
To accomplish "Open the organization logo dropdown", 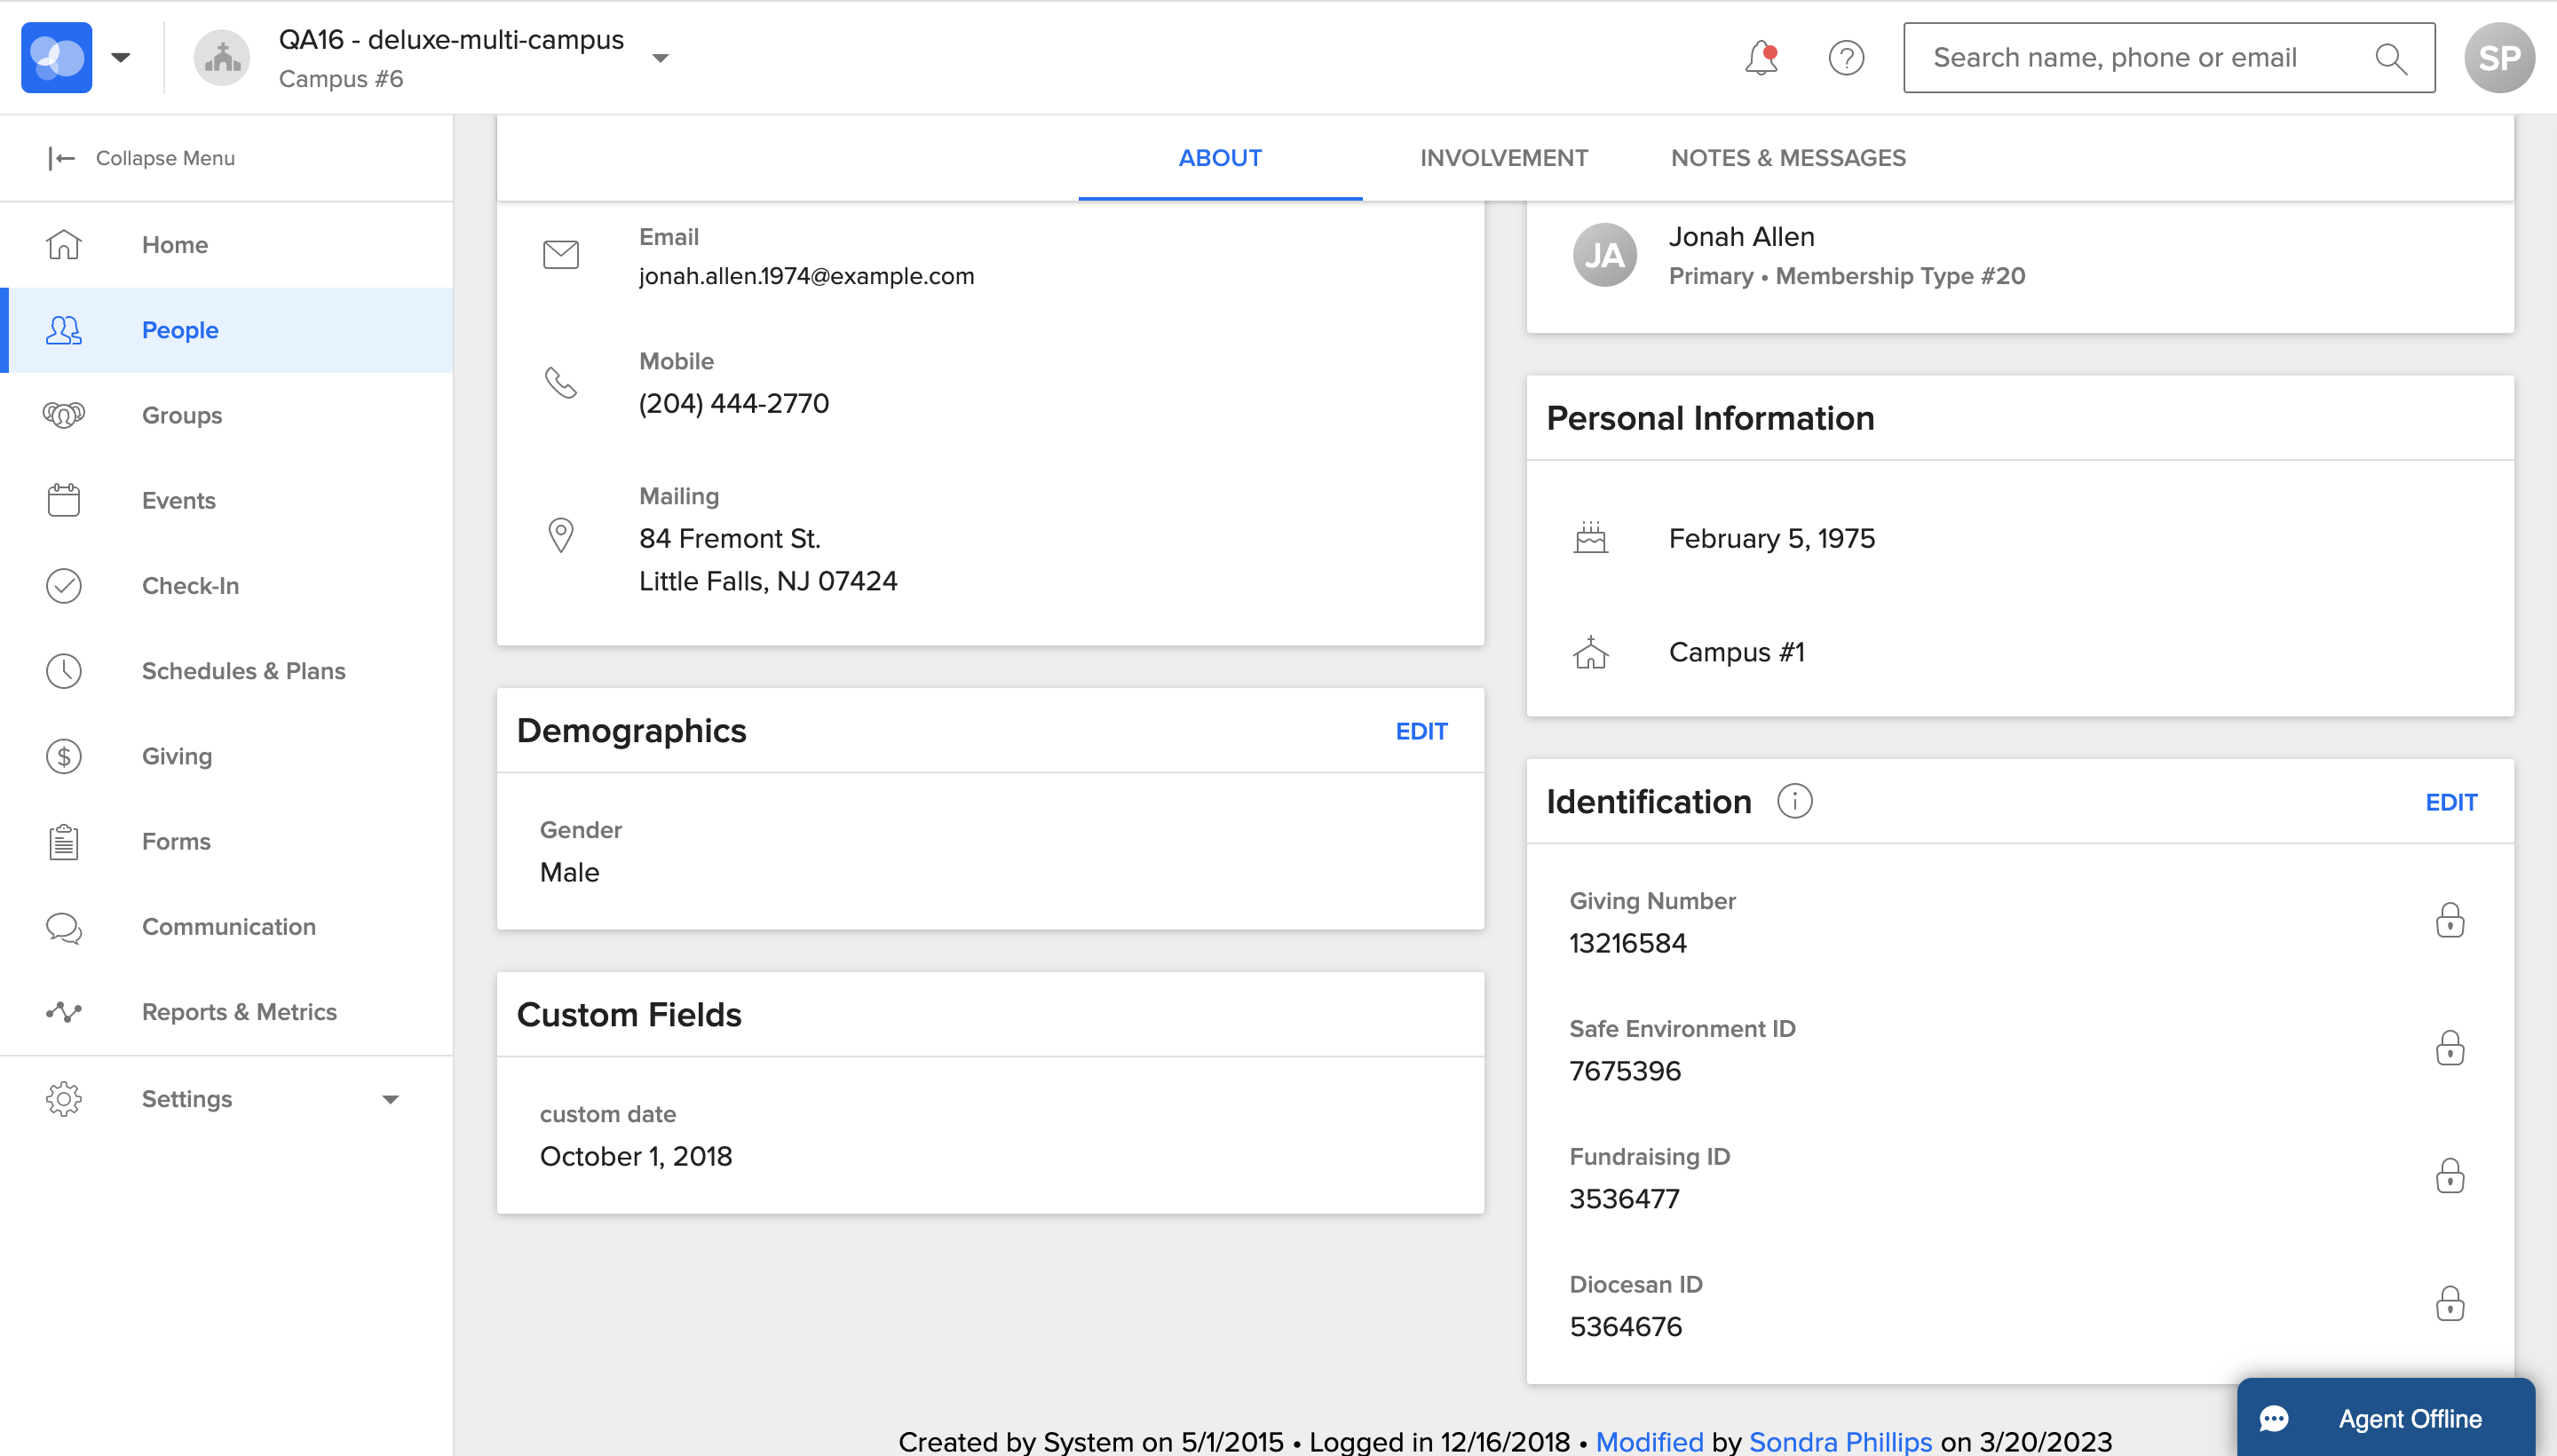I will [x=121, y=57].
